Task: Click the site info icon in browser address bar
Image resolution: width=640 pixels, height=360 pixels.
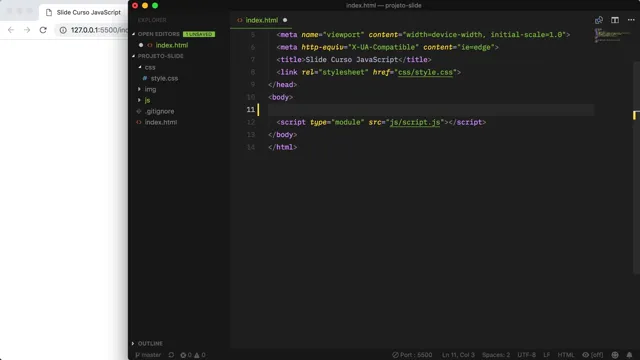Action: (x=63, y=30)
